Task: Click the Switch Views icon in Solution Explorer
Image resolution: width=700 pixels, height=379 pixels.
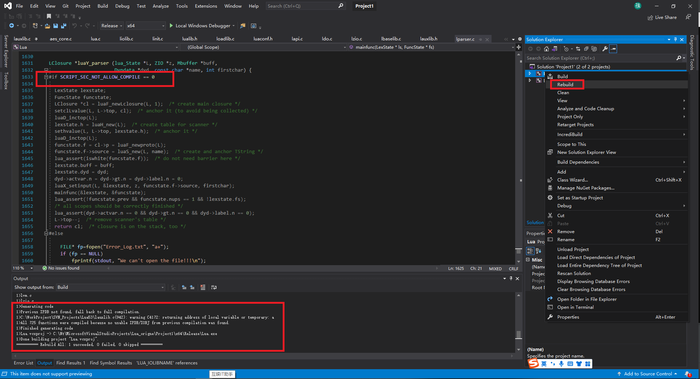Action: 554,49
